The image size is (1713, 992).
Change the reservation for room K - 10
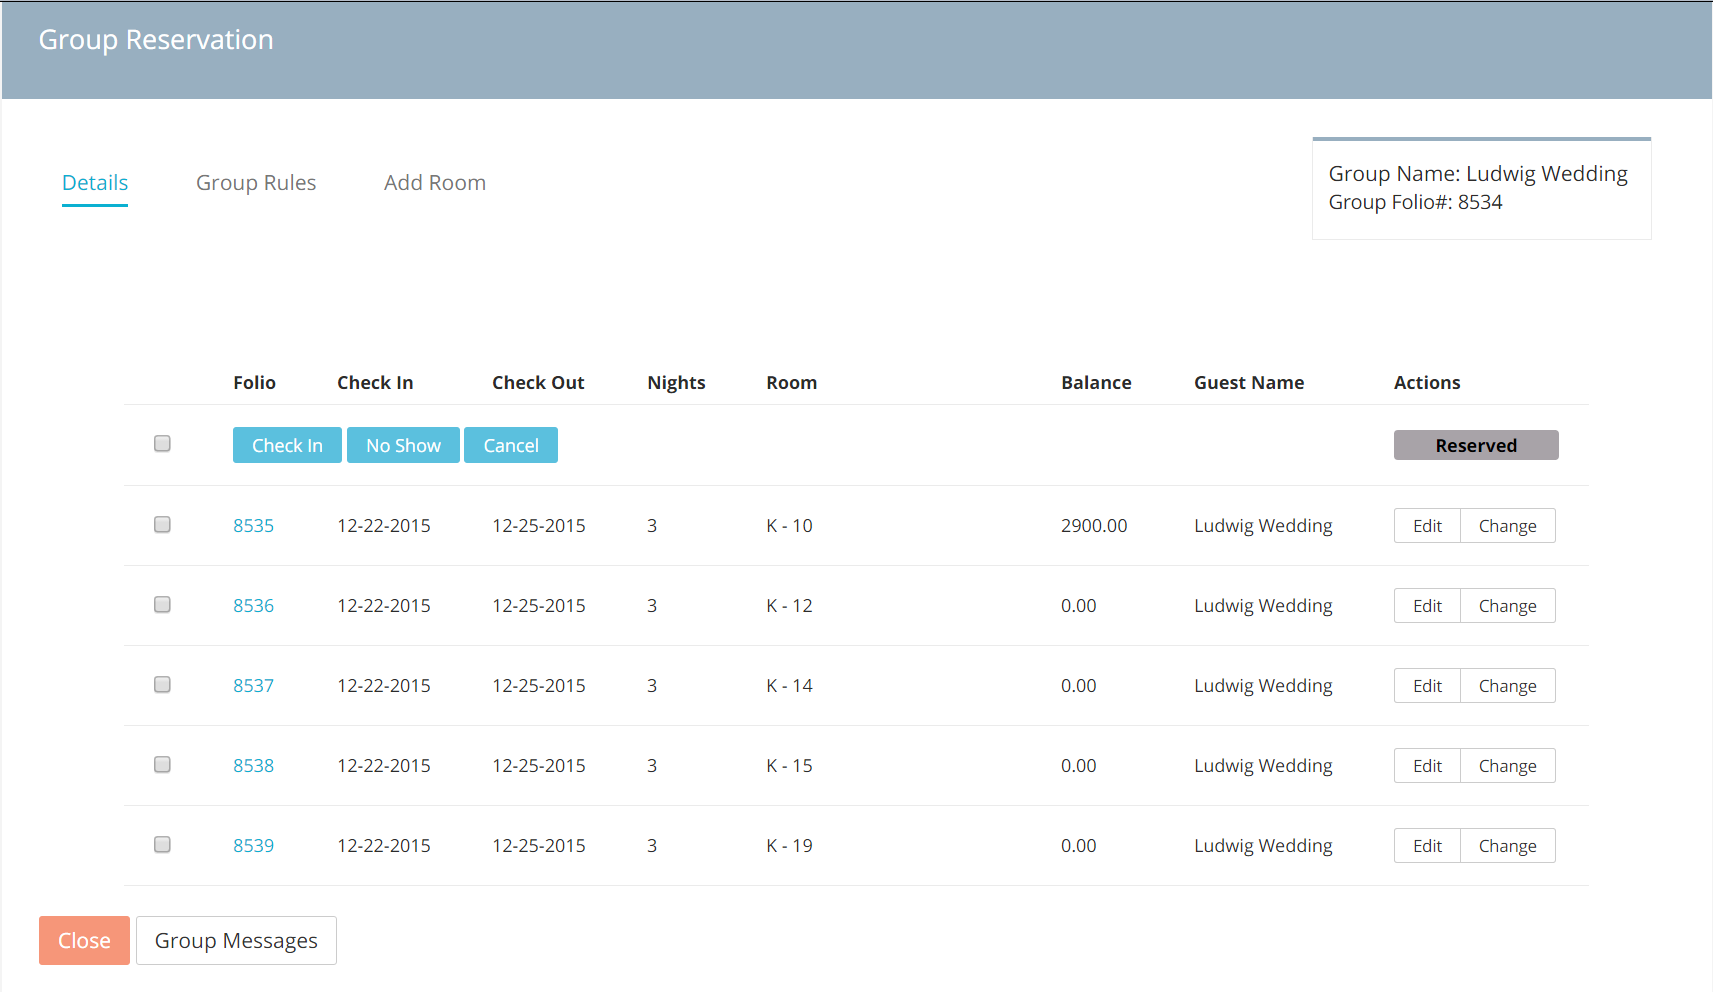pos(1508,526)
